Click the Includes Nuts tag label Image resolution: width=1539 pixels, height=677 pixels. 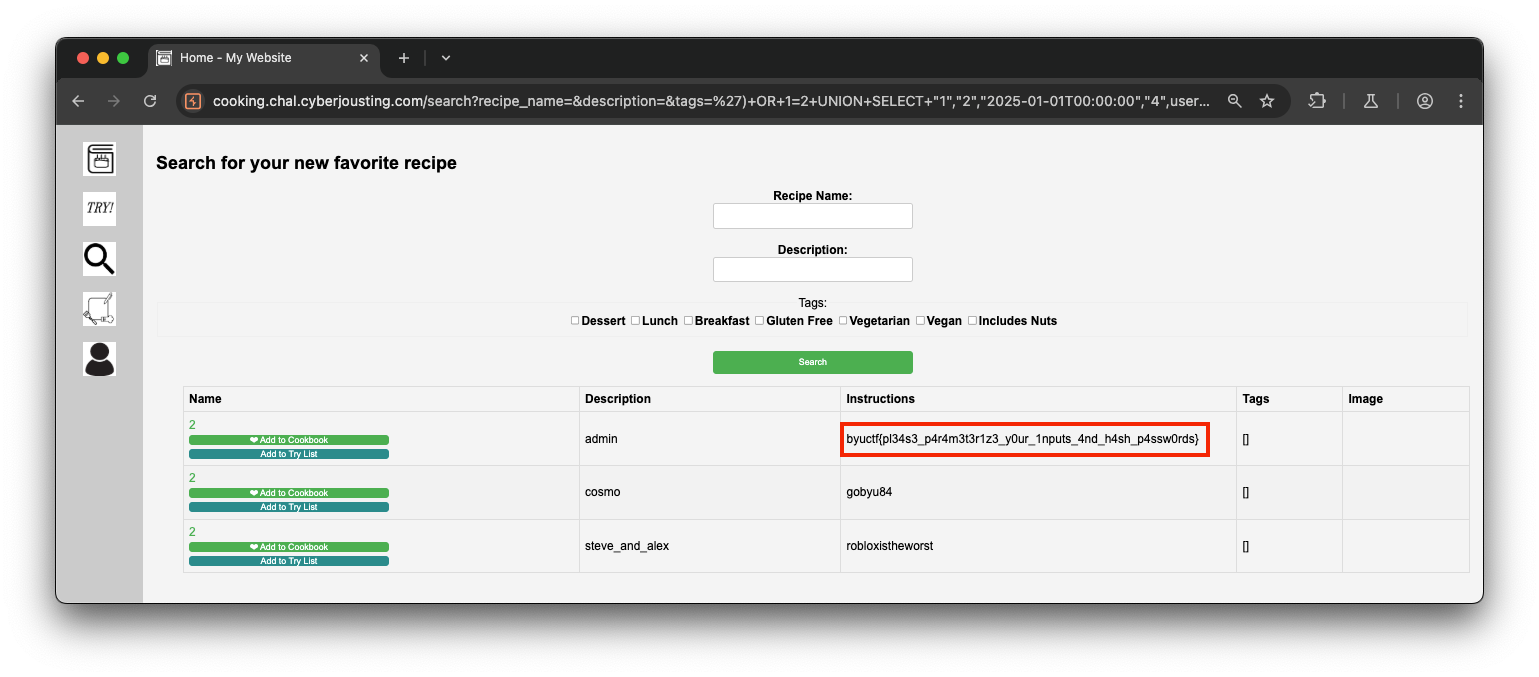pos(1018,321)
